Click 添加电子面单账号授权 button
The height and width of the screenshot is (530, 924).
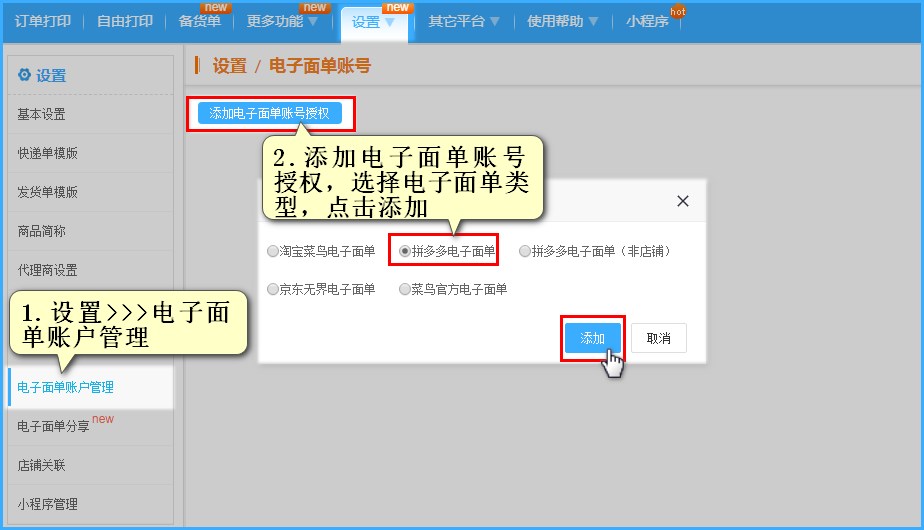click(x=269, y=114)
